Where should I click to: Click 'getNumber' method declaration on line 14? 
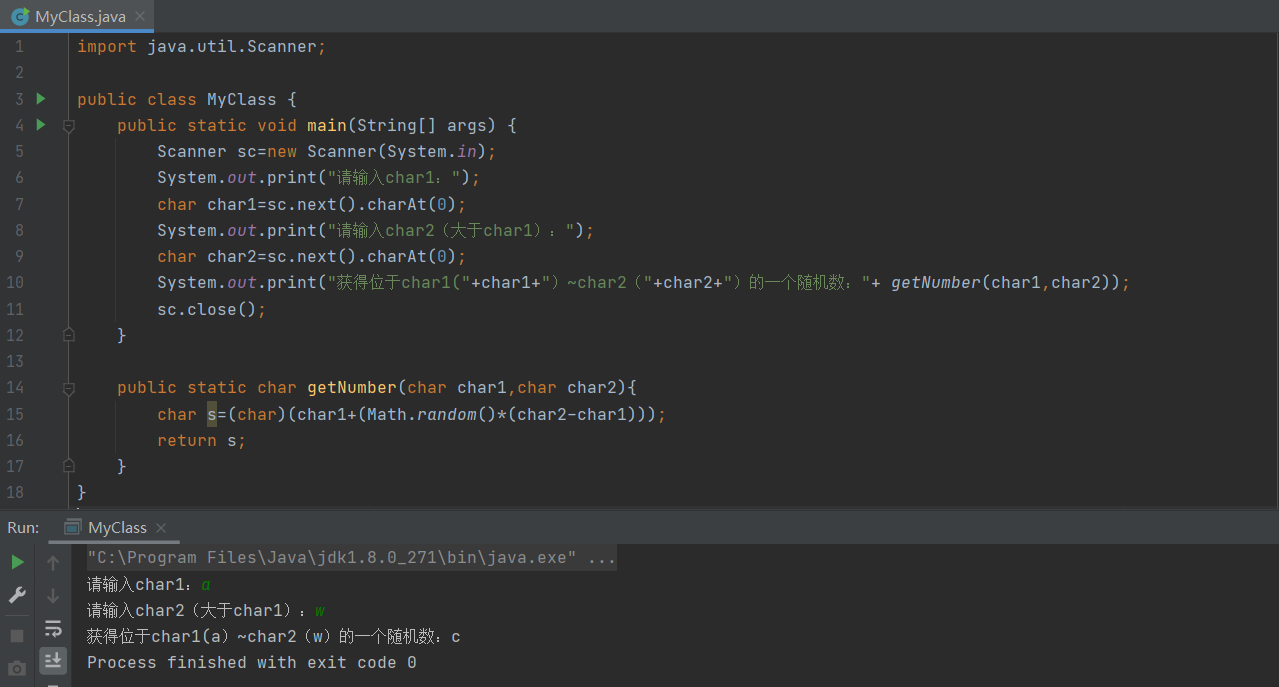[x=352, y=387]
